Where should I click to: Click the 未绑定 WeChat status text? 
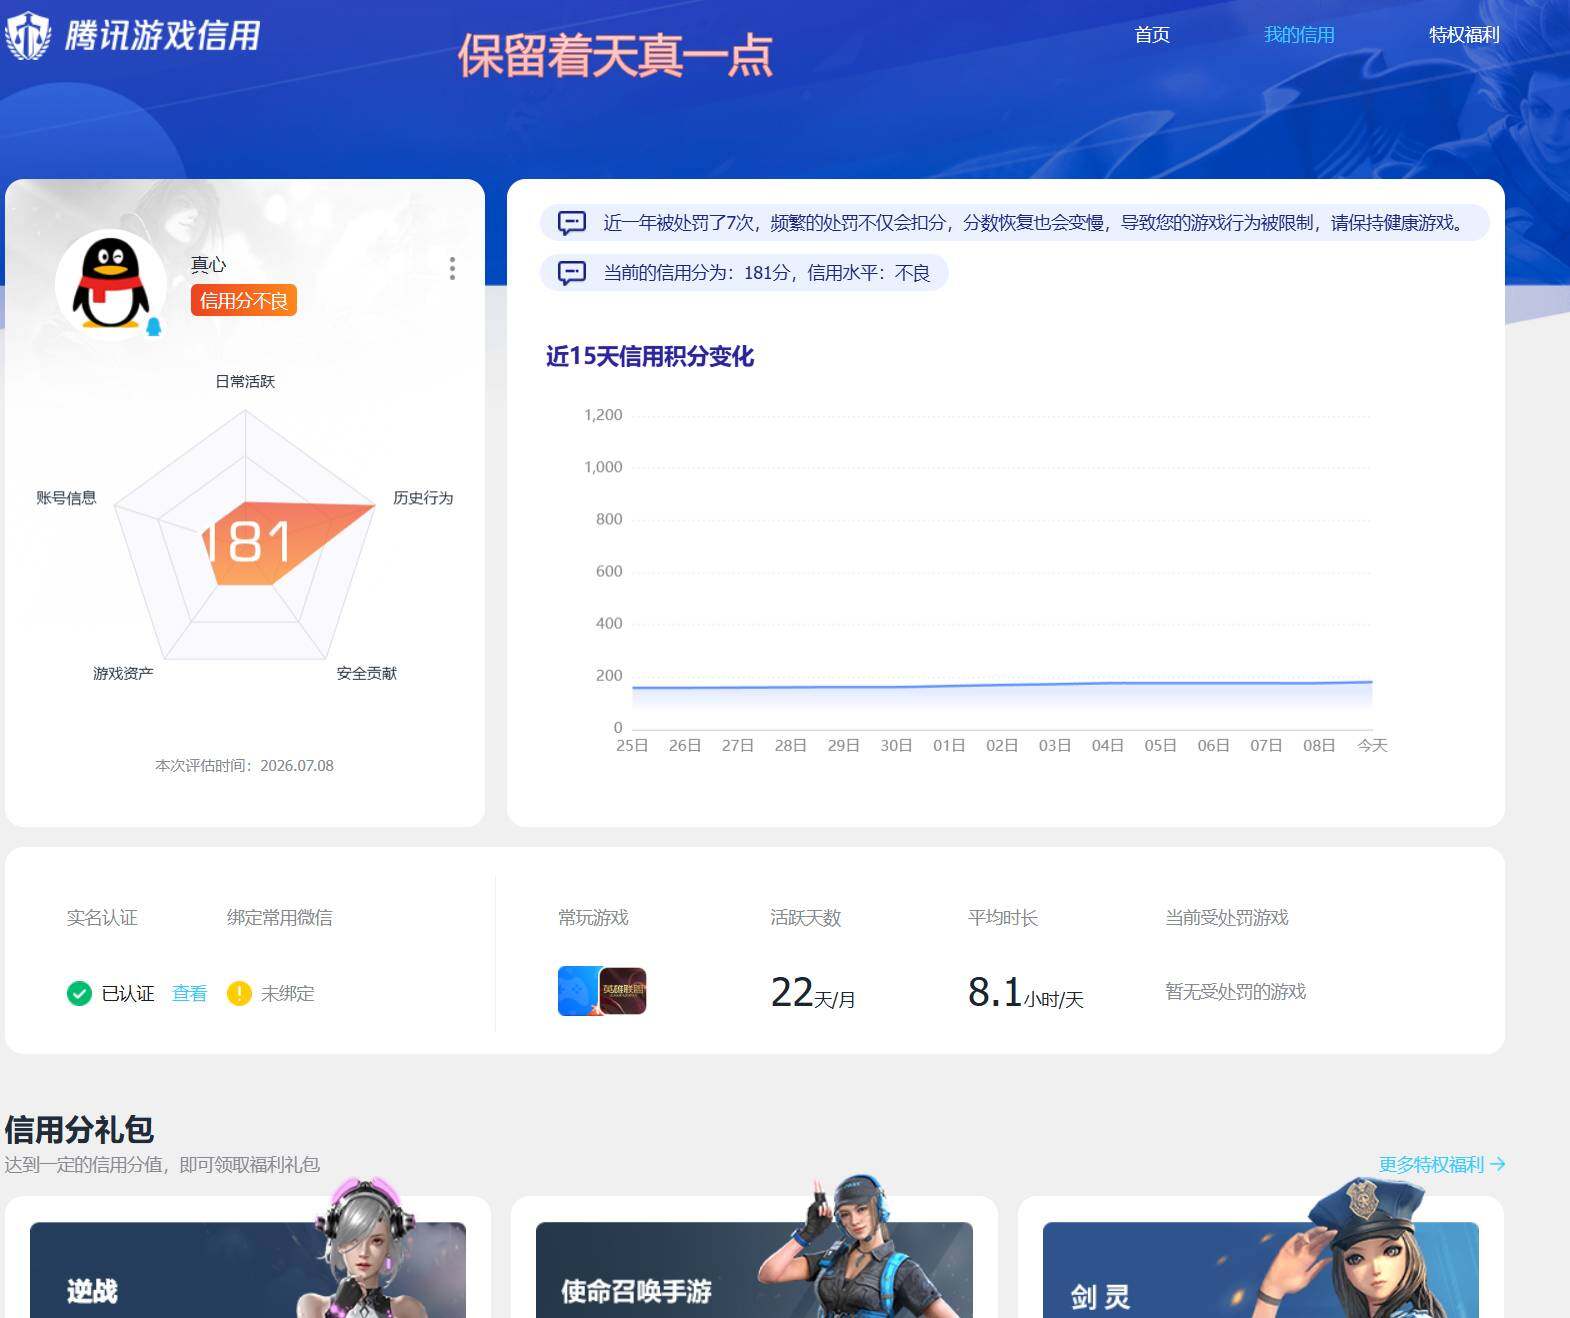(x=288, y=993)
